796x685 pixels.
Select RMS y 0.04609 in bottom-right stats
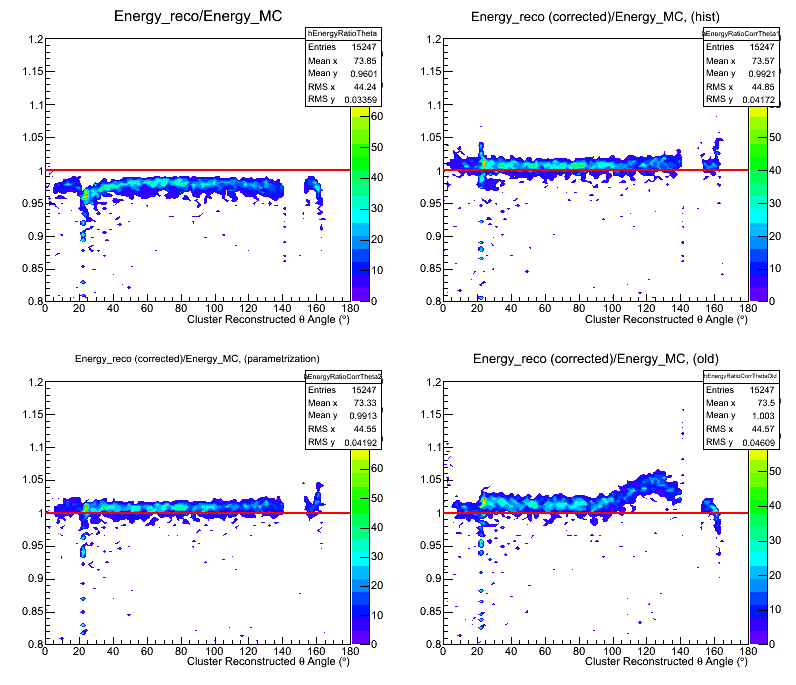pos(742,441)
